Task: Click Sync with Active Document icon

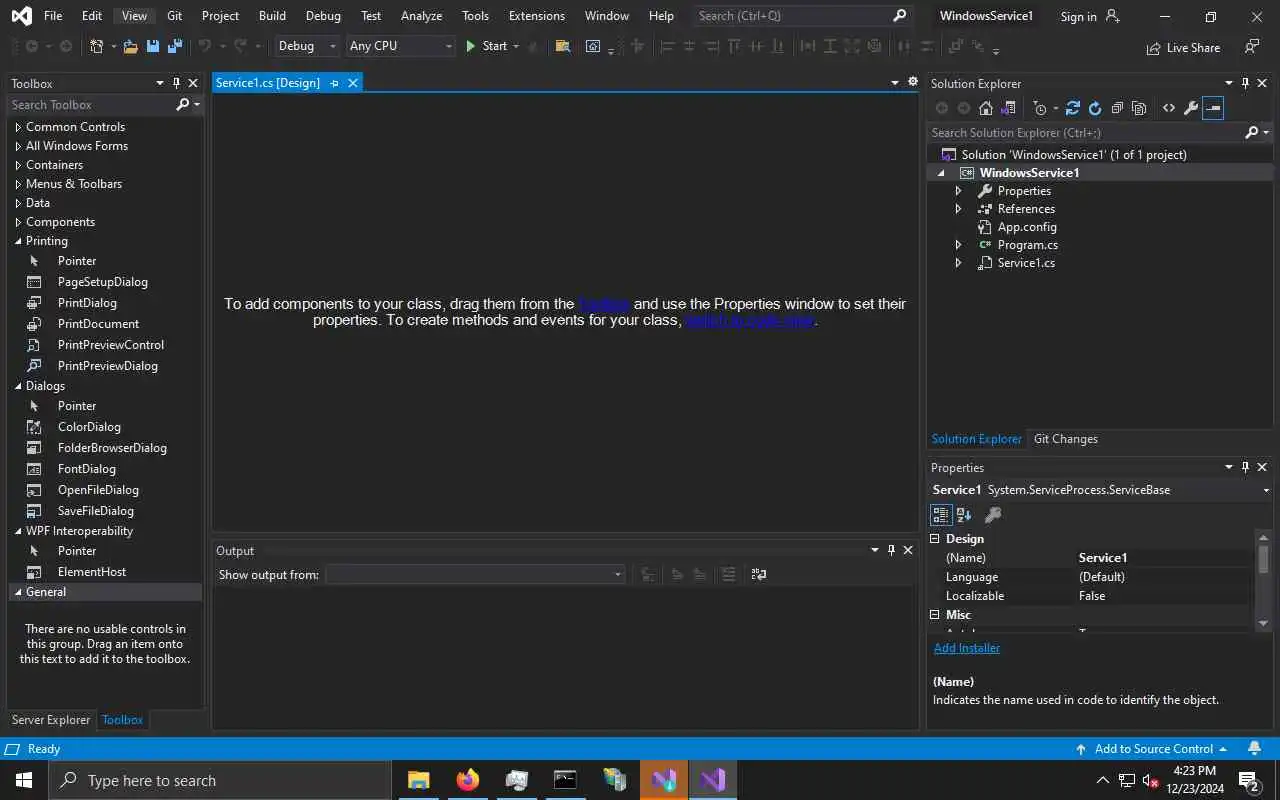Action: point(1073,108)
